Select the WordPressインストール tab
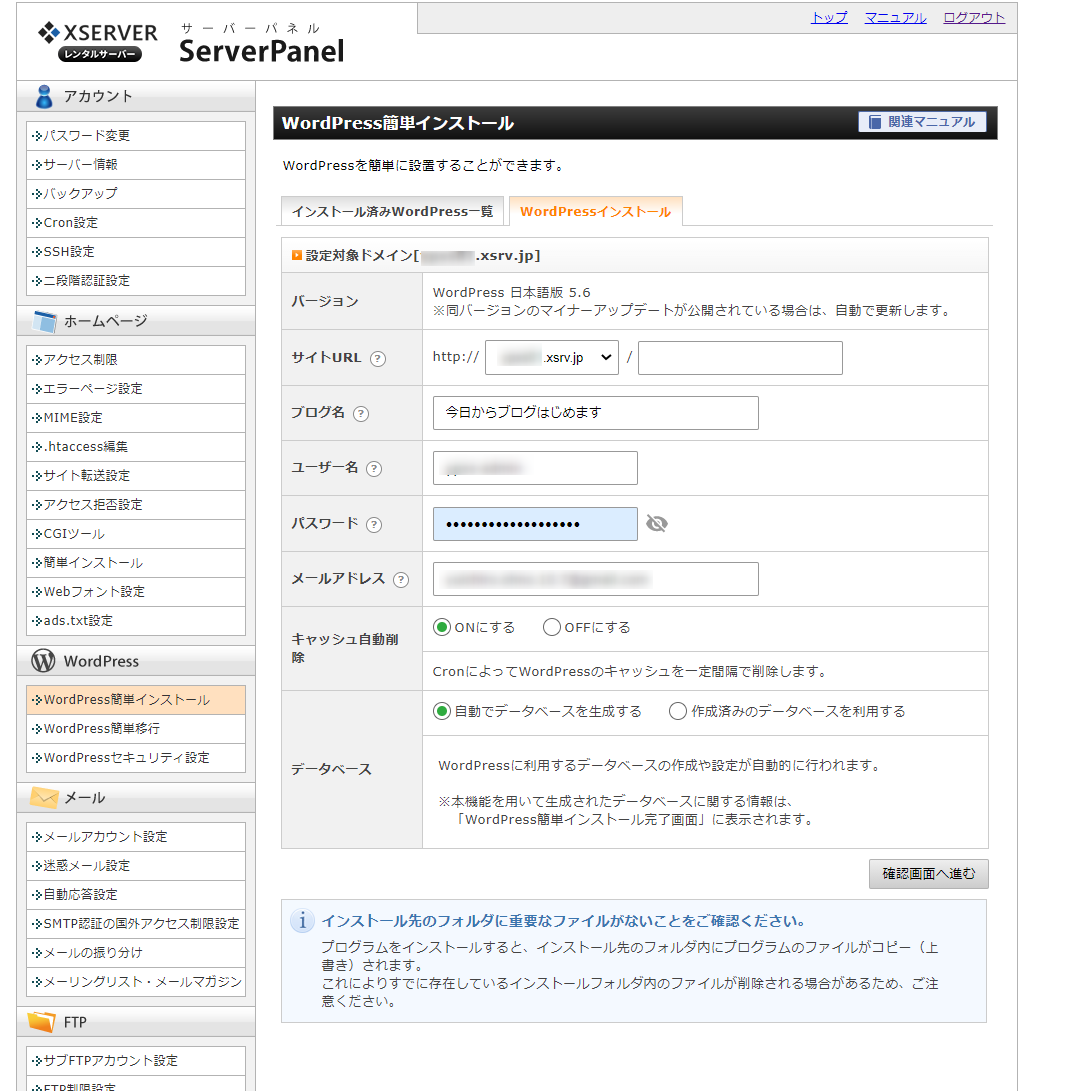 595,212
